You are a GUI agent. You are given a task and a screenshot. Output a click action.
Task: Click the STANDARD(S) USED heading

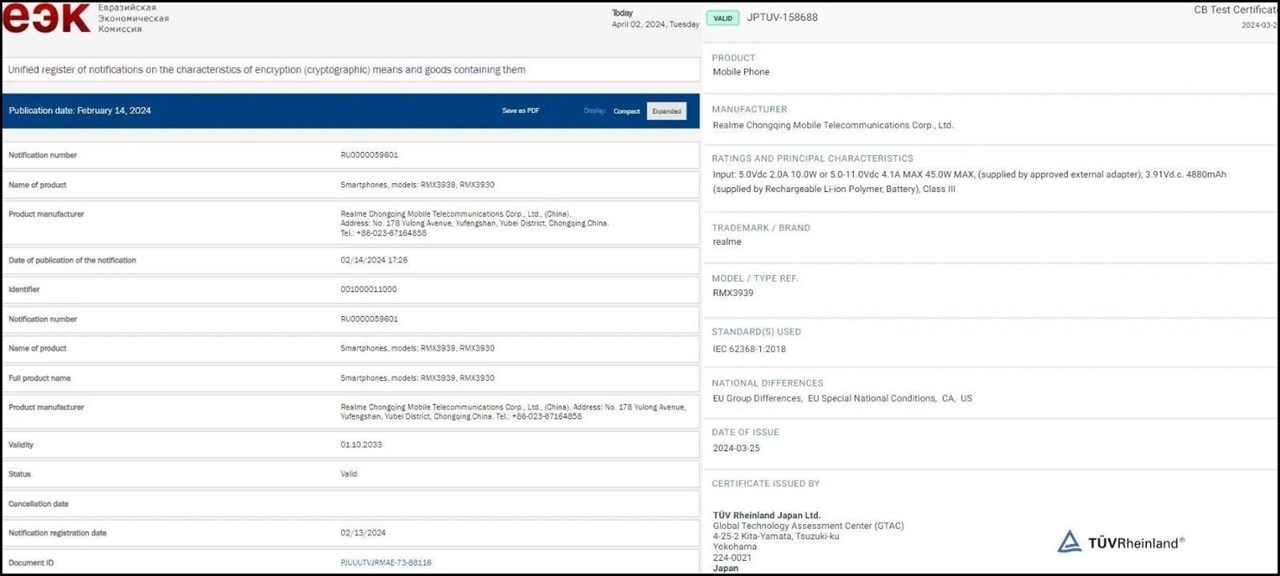756,331
